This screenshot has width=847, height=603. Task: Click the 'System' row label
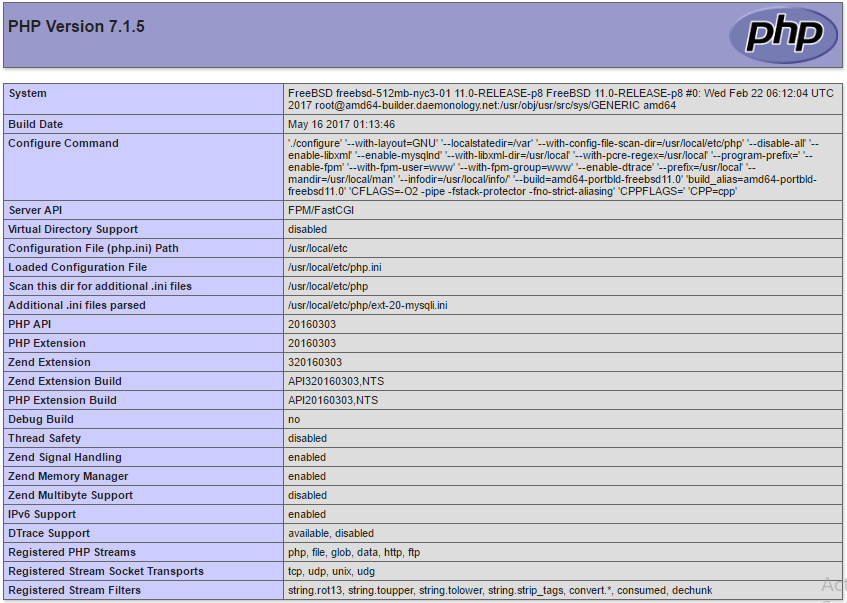pyautogui.click(x=28, y=93)
